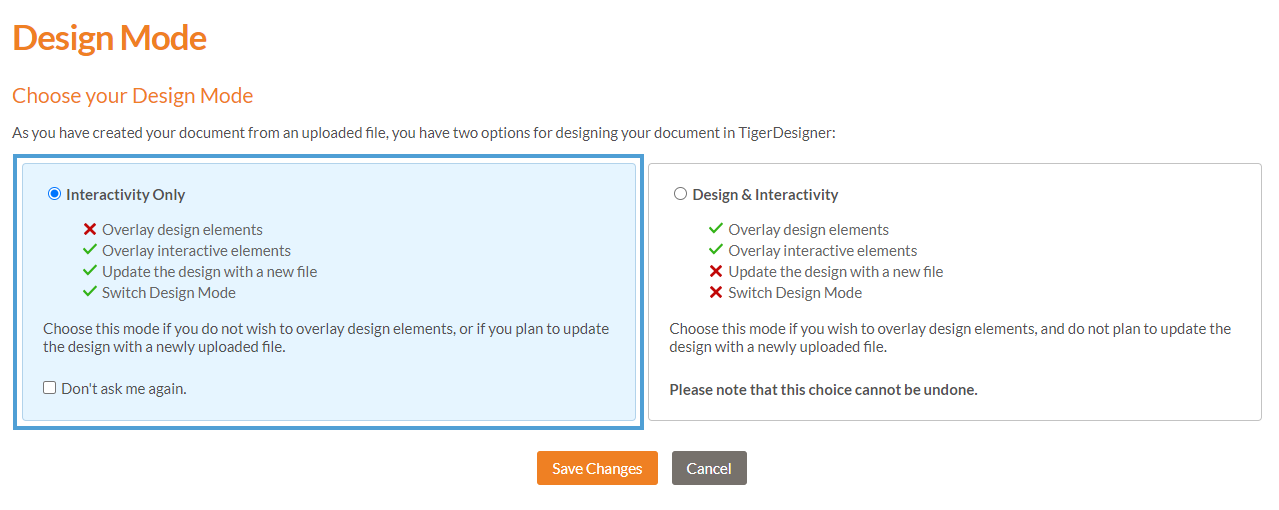This screenshot has width=1279, height=510.
Task: Click green check beside left Overlay interactive elements
Action: (90, 250)
